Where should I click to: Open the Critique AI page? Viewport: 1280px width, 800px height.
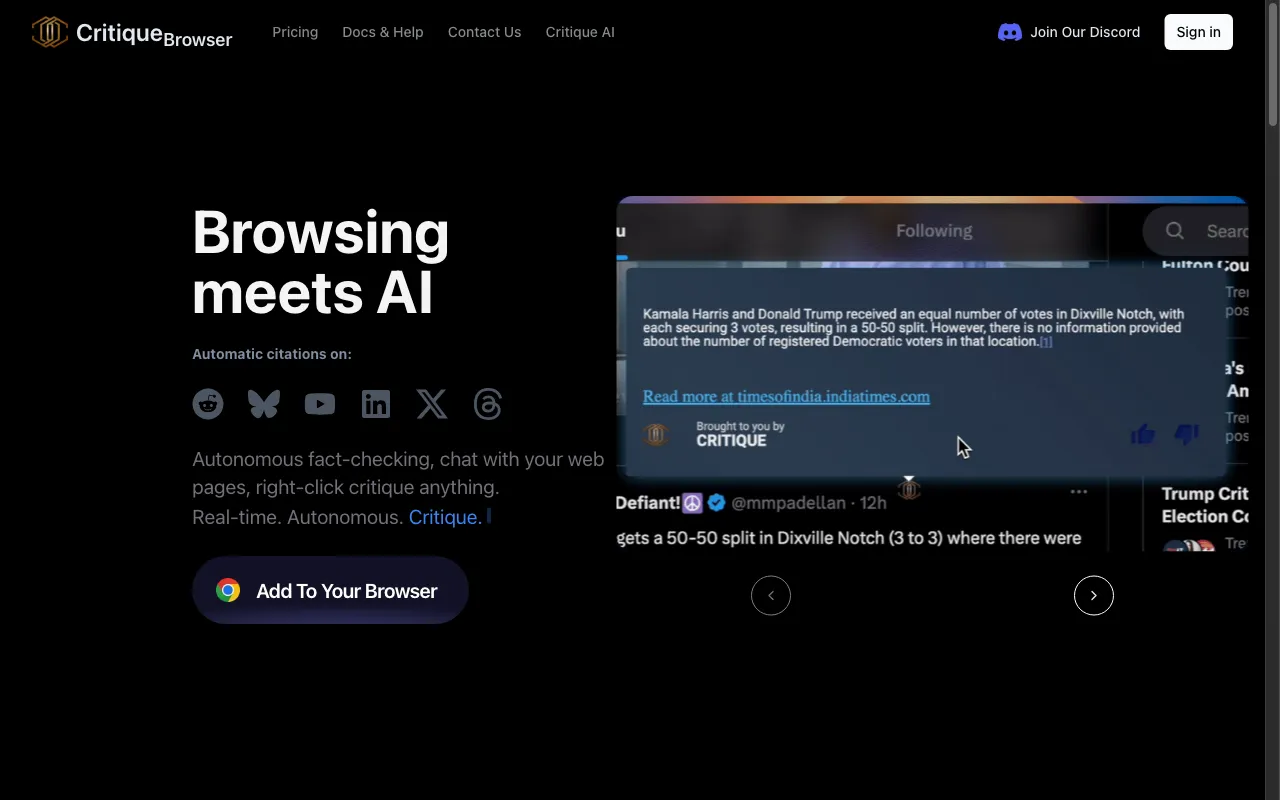pyautogui.click(x=580, y=32)
